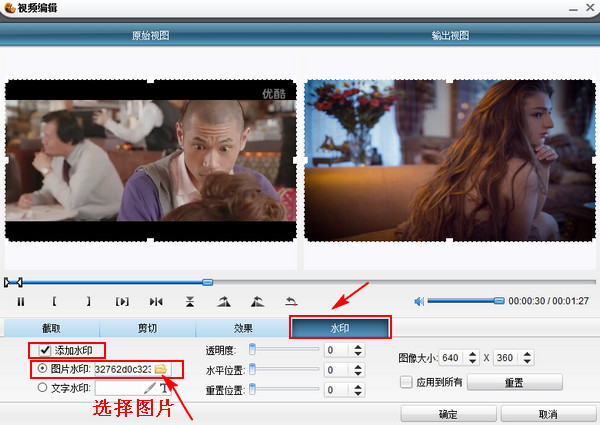Close the 视频编辑 window
This screenshot has height=425, width=600.
[x=590, y=7]
